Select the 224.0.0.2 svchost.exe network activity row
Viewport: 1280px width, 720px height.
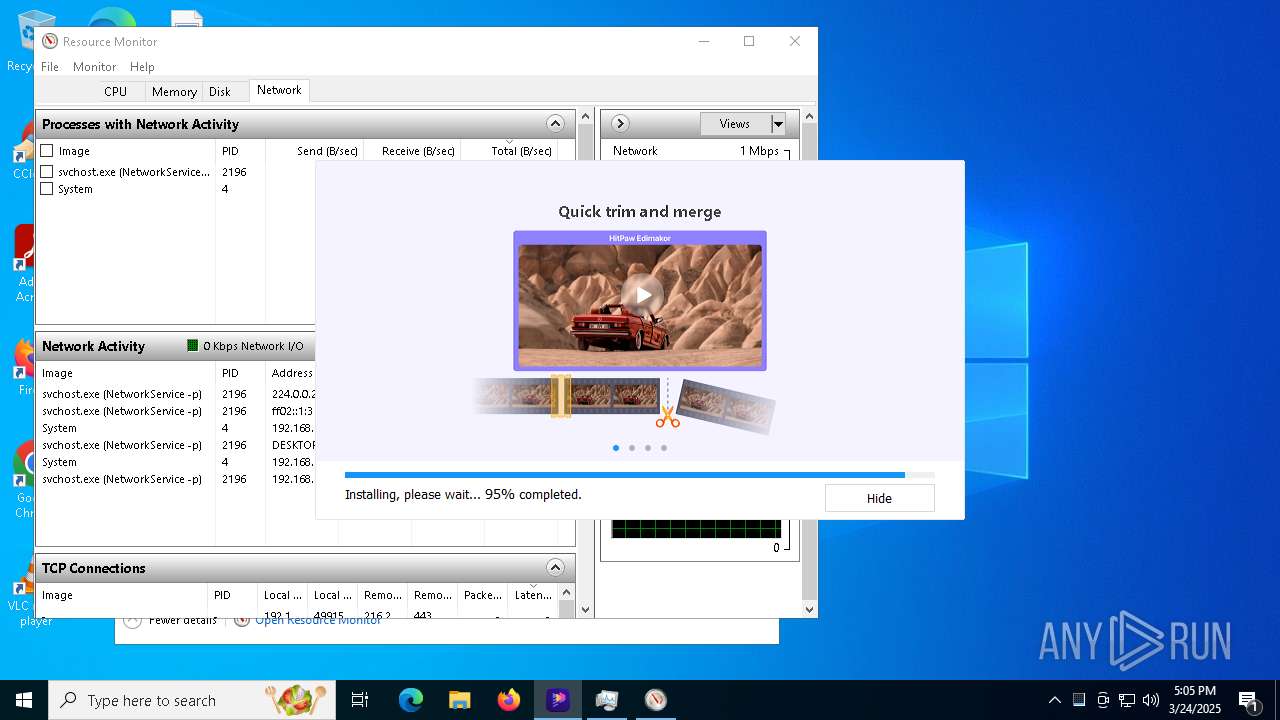point(176,394)
